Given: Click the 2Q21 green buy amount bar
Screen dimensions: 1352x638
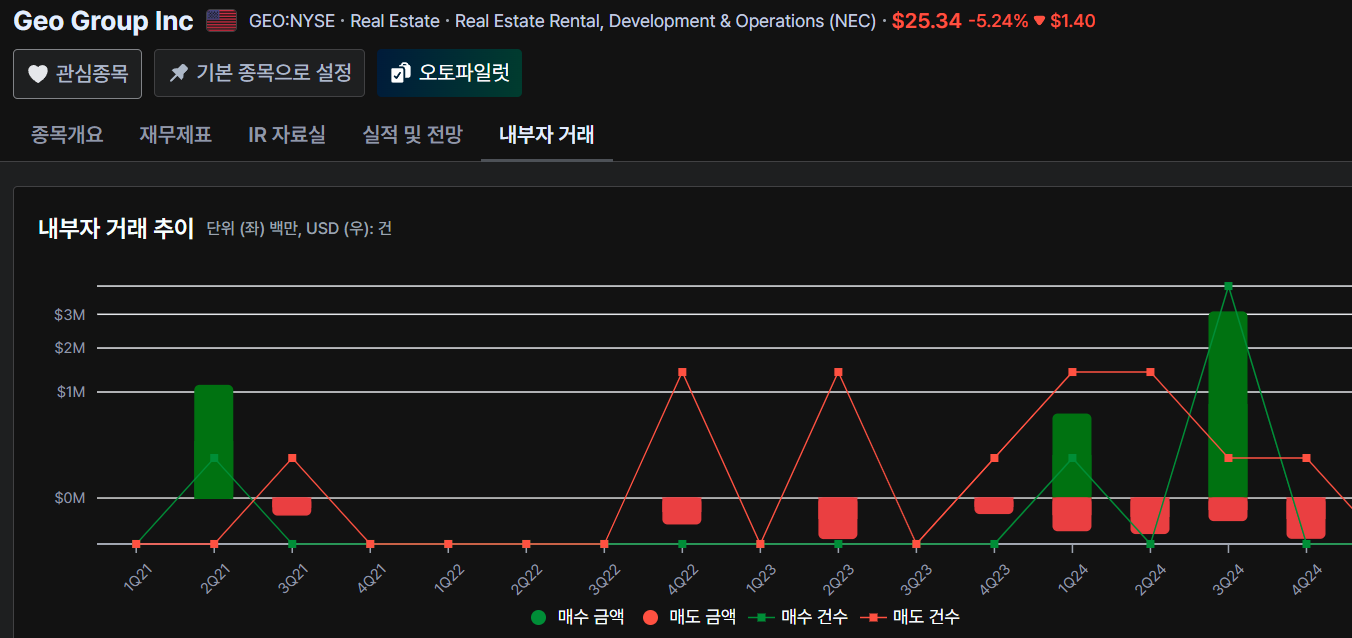Looking at the screenshot, I should (213, 441).
